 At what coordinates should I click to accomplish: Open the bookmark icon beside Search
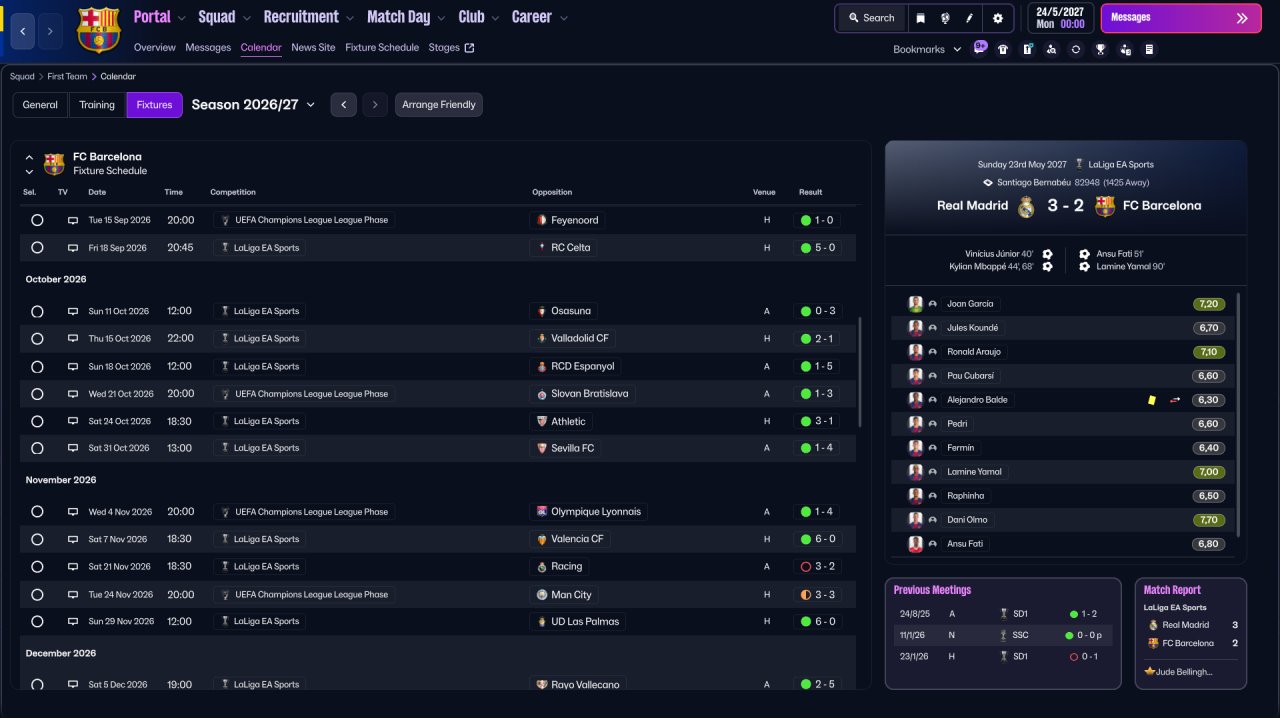click(920, 18)
